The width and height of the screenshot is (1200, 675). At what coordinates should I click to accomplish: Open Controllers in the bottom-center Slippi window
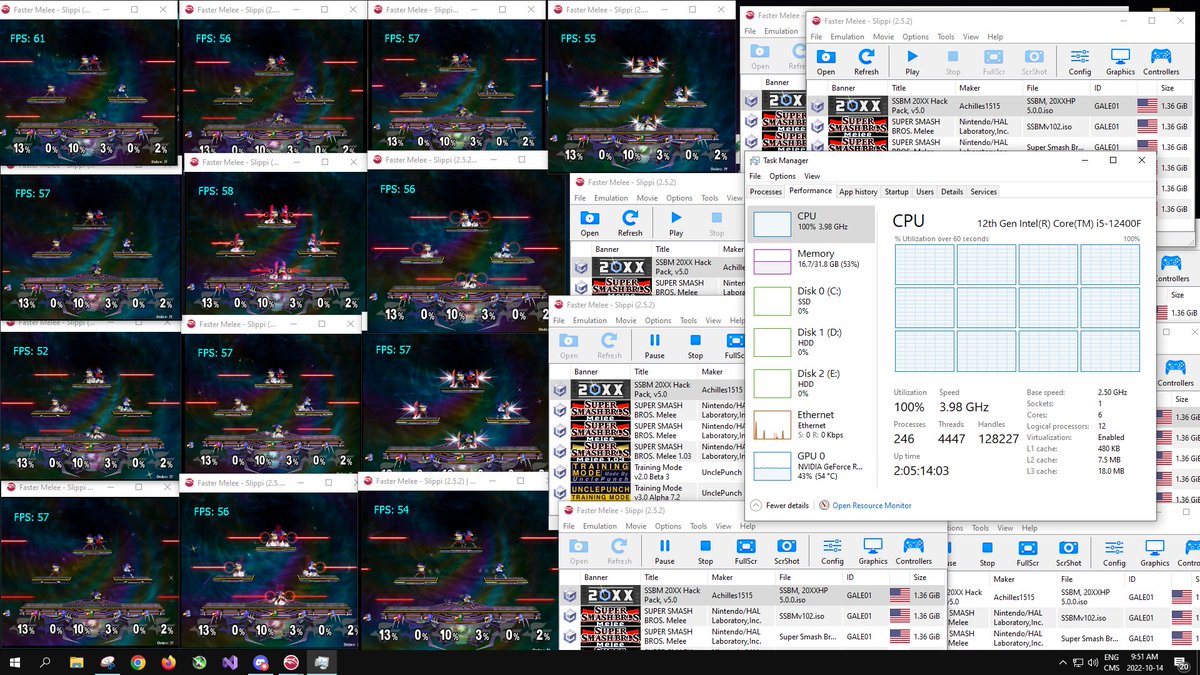pos(913,552)
